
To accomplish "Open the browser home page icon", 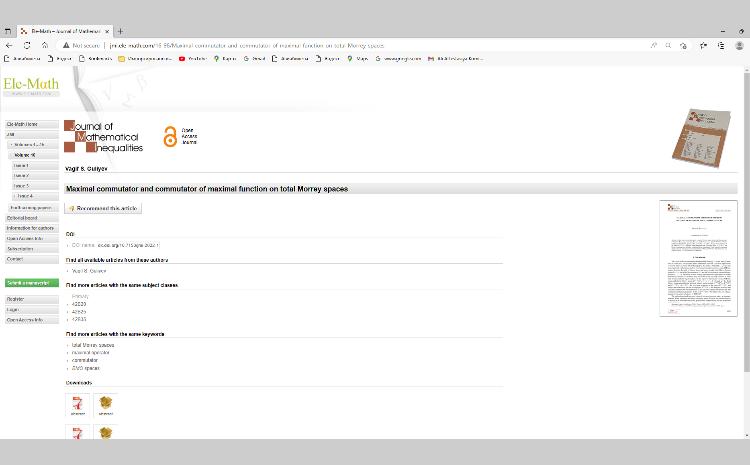I will [x=45, y=45].
